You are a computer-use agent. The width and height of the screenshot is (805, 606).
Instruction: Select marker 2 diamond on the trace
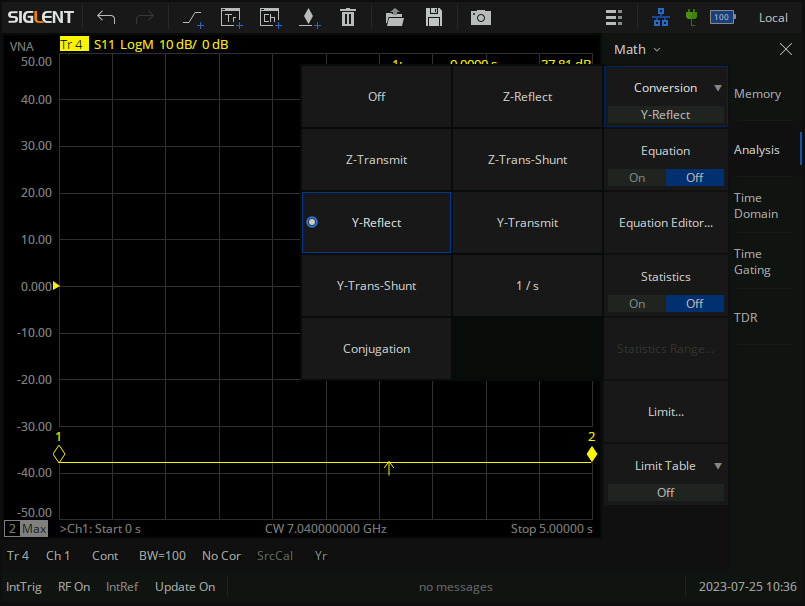[591, 454]
